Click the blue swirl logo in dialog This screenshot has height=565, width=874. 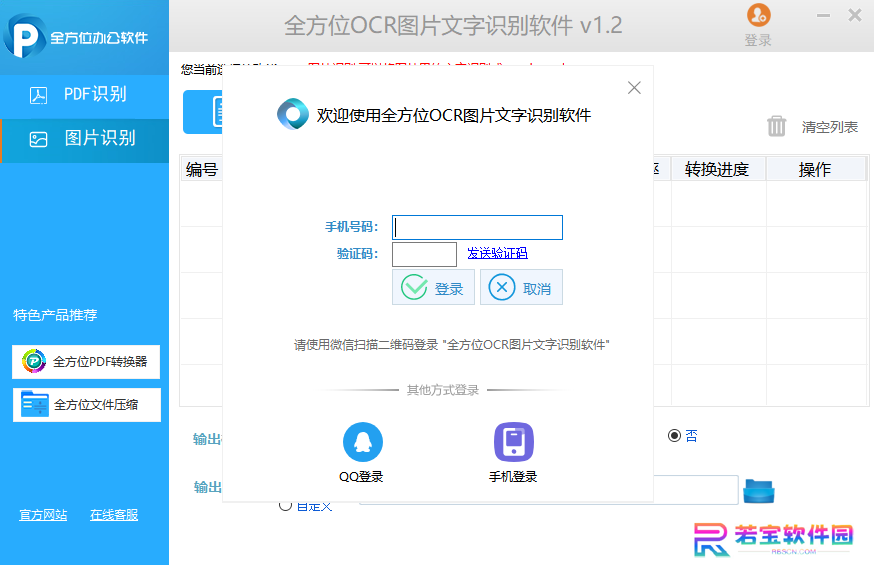[x=293, y=114]
